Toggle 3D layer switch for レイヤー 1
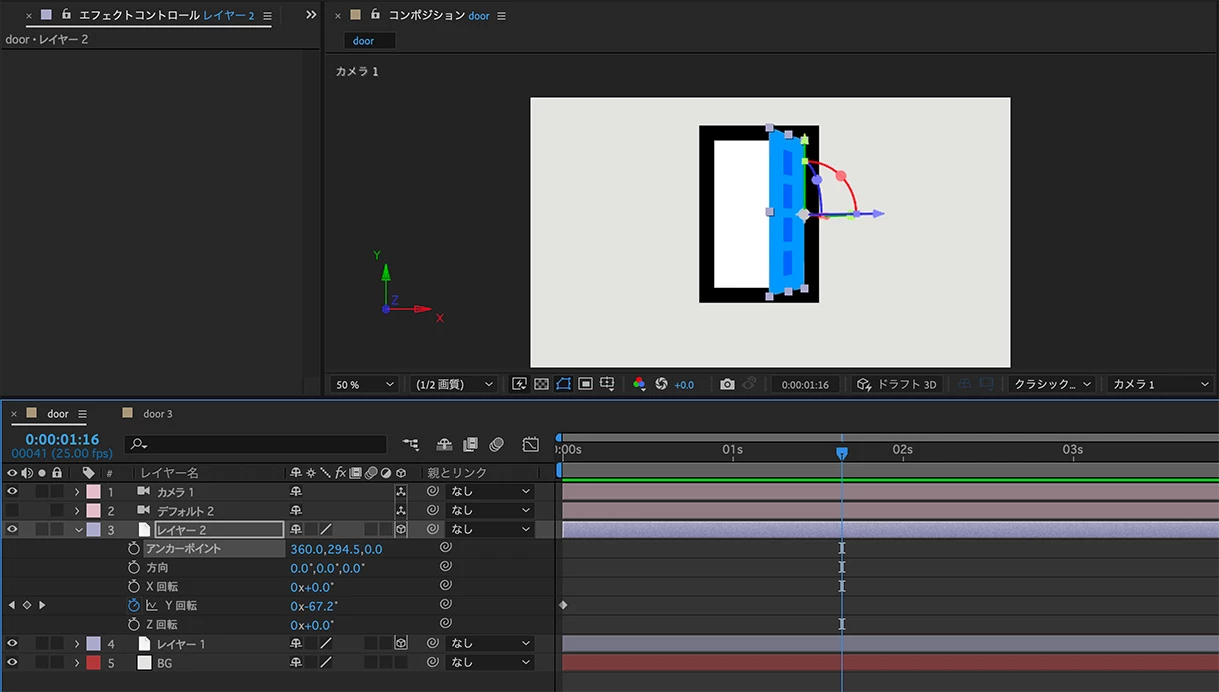 click(401, 644)
